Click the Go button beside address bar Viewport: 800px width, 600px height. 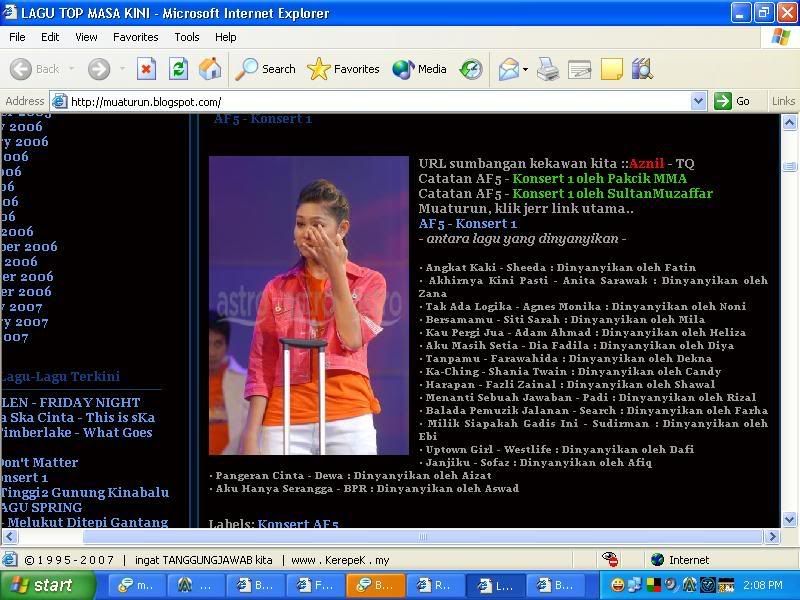pyautogui.click(x=732, y=101)
